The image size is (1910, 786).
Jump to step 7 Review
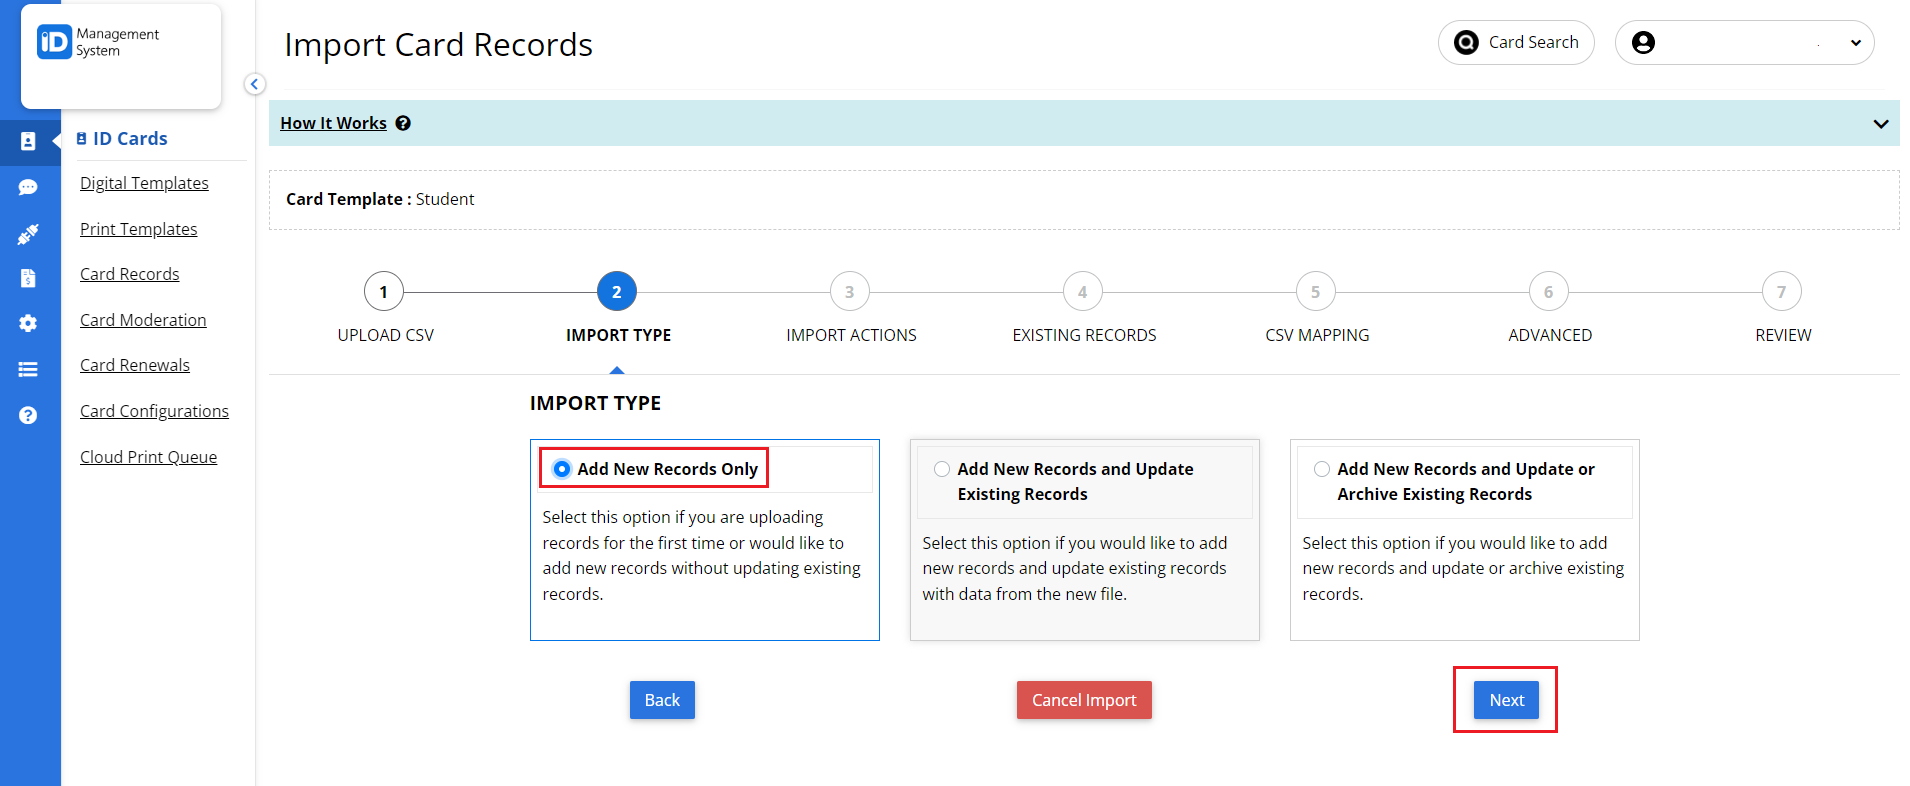[1782, 292]
